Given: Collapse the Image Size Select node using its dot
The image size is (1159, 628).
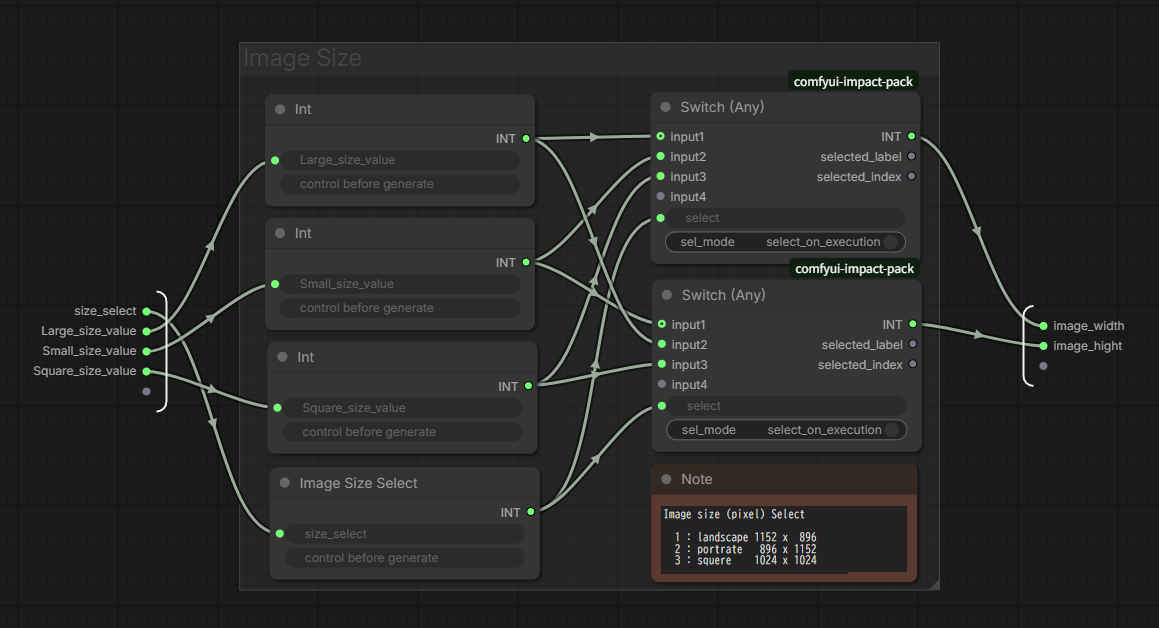Looking at the screenshot, I should (285, 483).
